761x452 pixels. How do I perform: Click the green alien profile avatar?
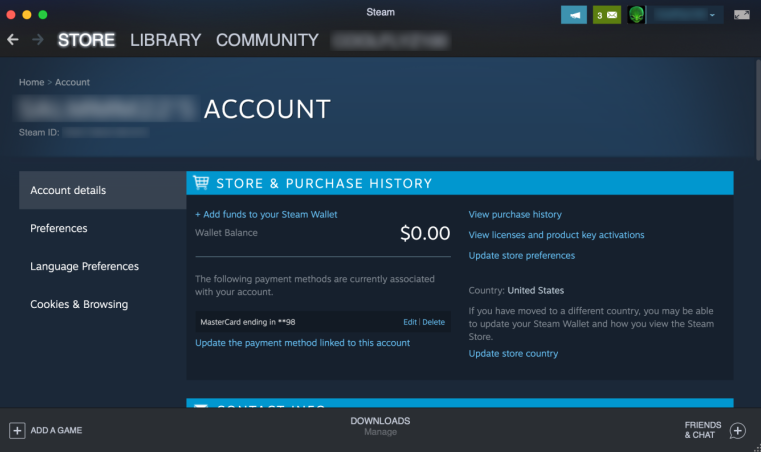click(636, 15)
